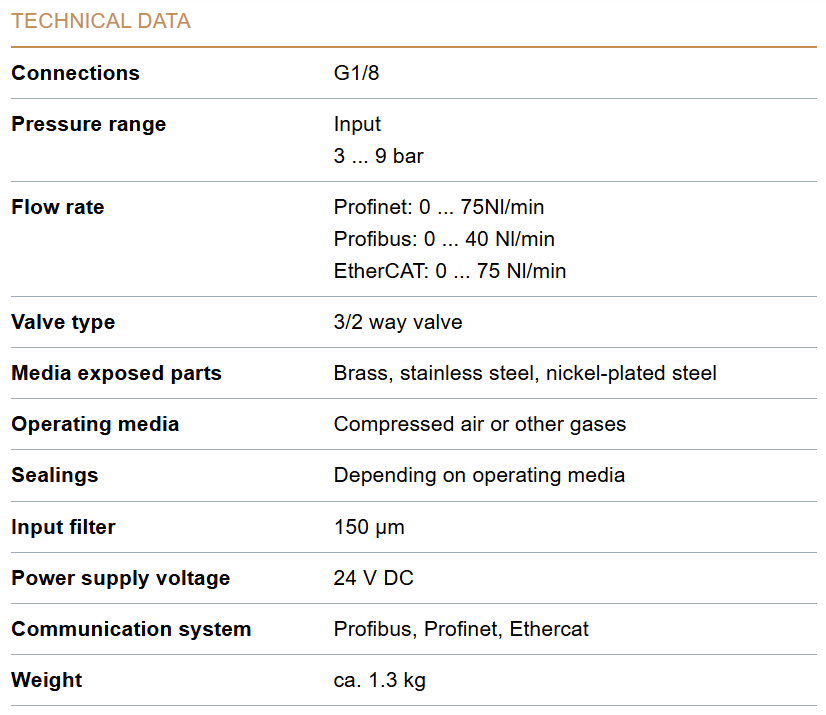Select the Profinet flow rate line
Viewport: 826px width, 715px height.
point(439,207)
